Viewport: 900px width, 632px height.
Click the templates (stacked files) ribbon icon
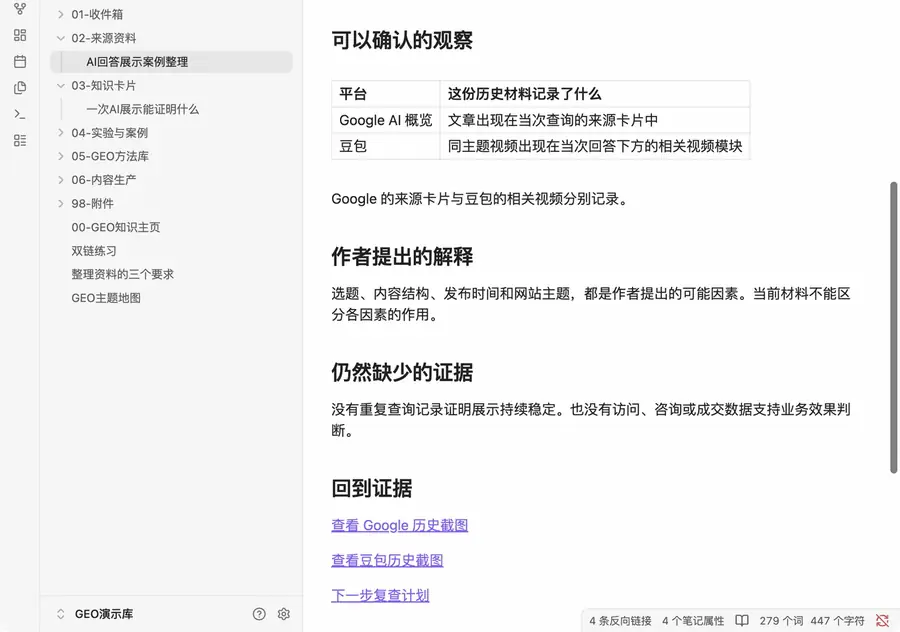pos(20,88)
